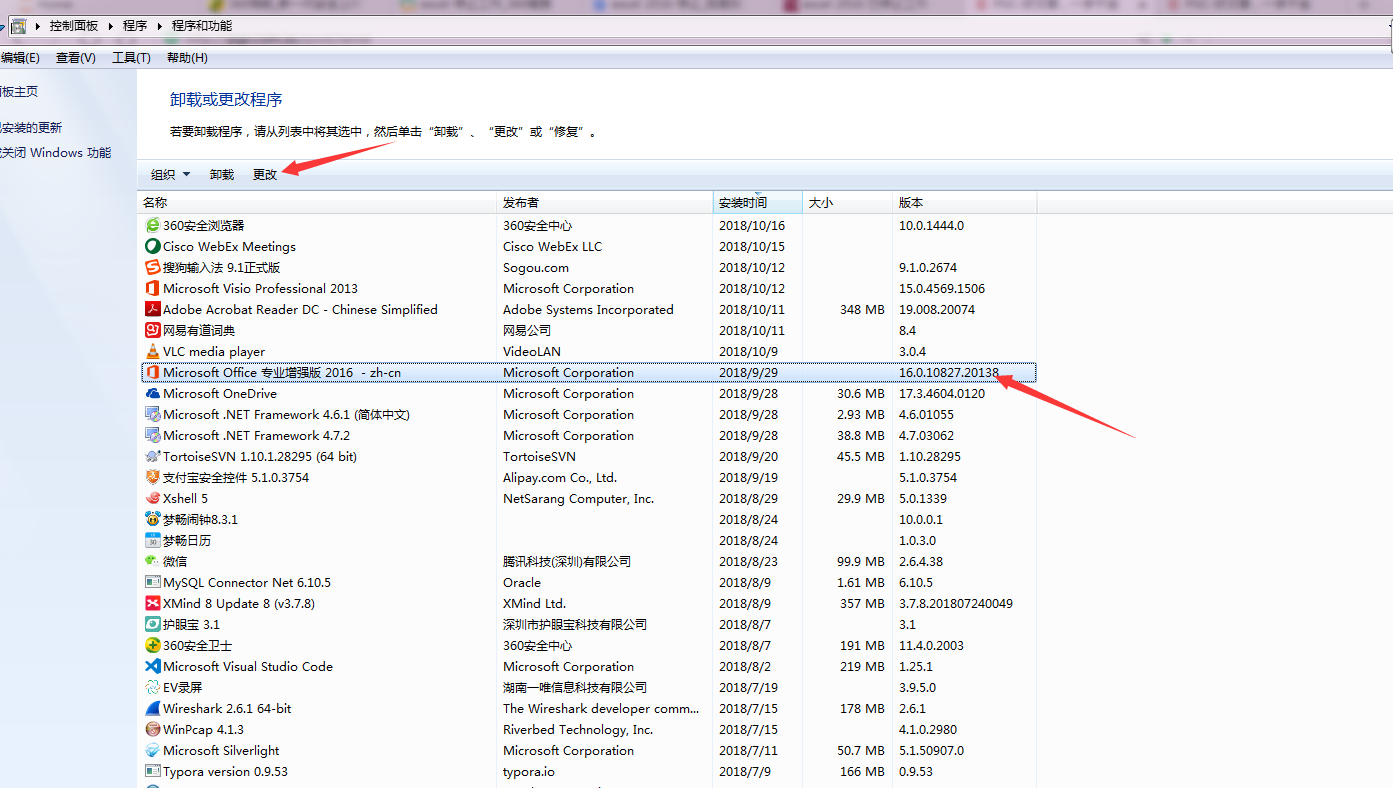Viewport: 1393px width, 788px height.
Task: Select the 护眼宝 3.1 icon
Action: coord(153,624)
